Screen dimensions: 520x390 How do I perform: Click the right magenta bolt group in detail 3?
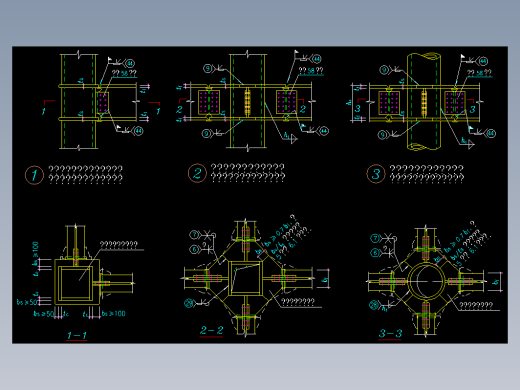click(455, 103)
